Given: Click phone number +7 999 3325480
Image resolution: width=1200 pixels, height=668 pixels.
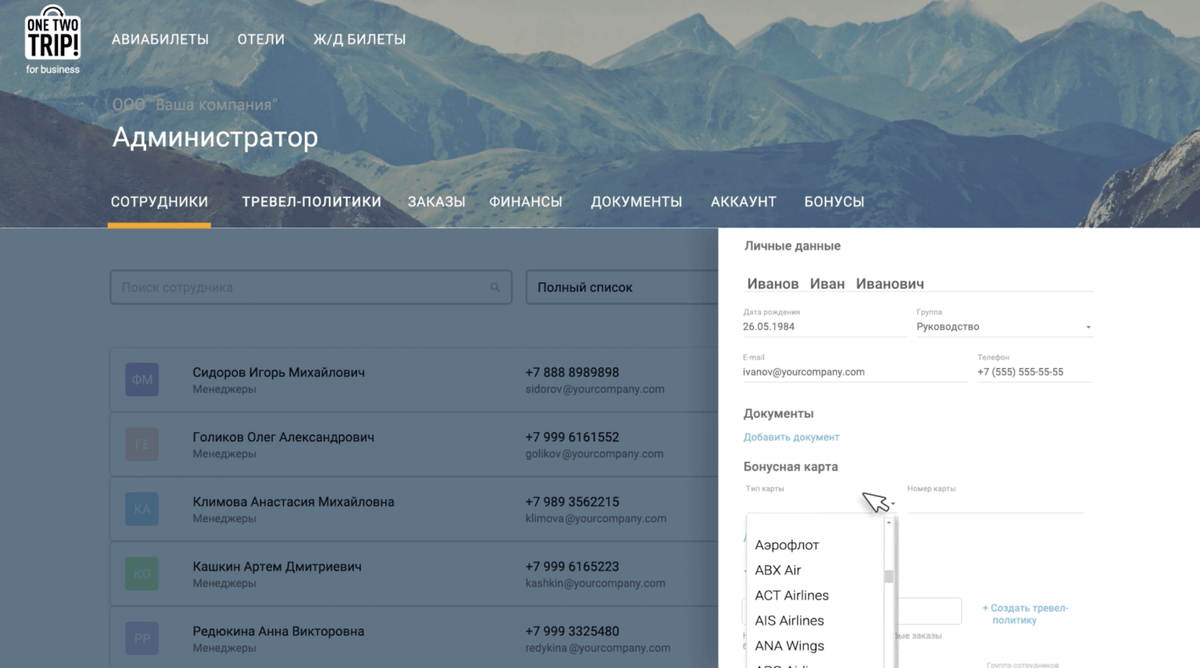Looking at the screenshot, I should [572, 631].
